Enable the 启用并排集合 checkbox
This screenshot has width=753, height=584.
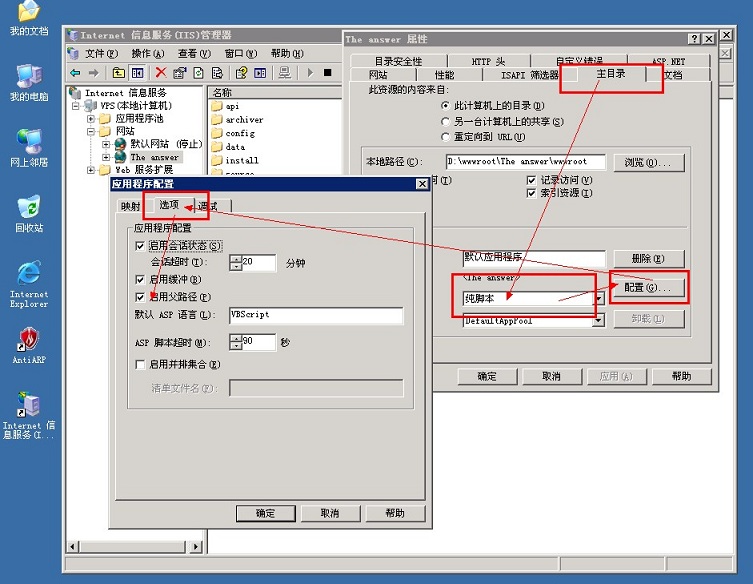click(140, 365)
